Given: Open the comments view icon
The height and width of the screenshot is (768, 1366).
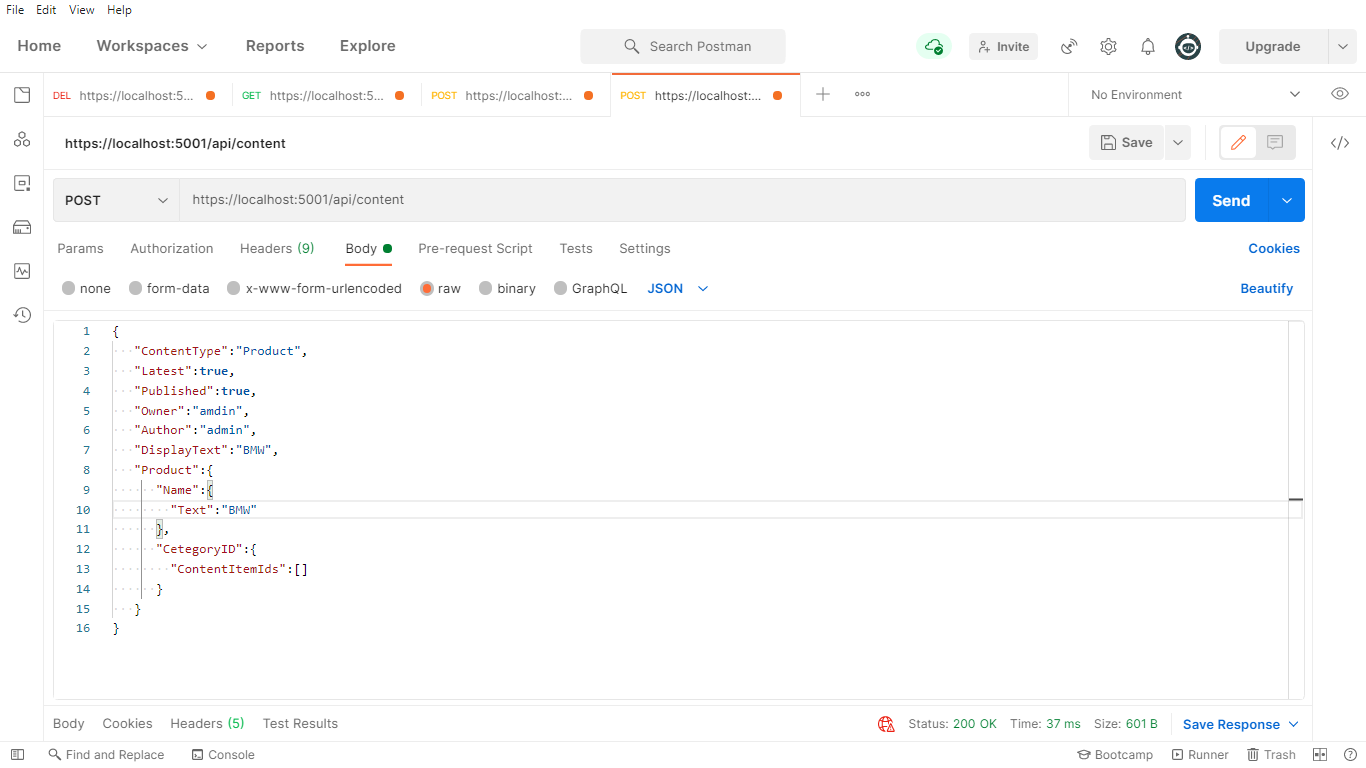Looking at the screenshot, I should (x=1275, y=143).
